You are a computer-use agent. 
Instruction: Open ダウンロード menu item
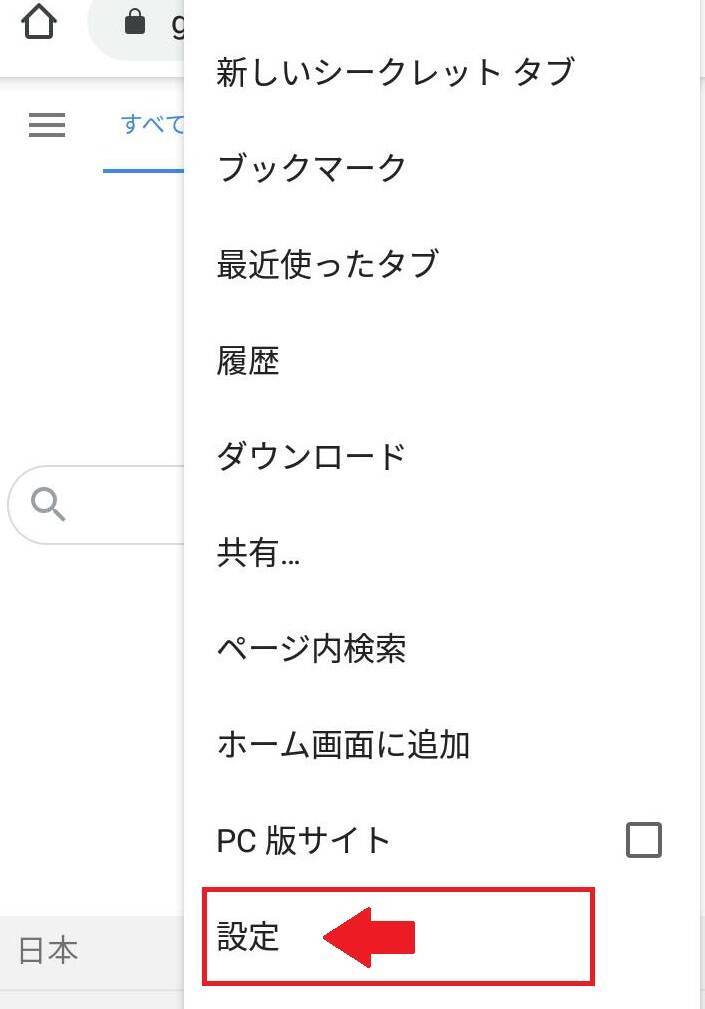coord(311,456)
